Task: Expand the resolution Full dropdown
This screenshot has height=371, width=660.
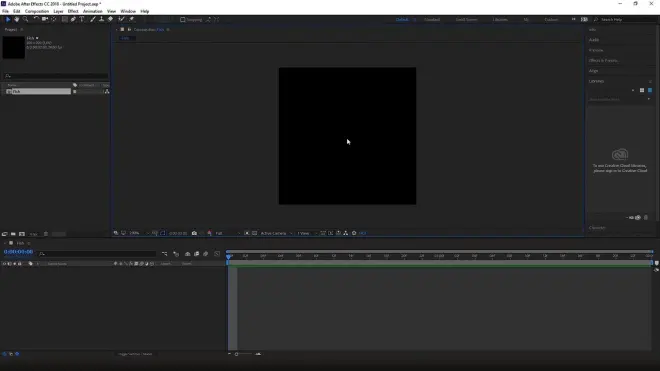Action: point(228,233)
